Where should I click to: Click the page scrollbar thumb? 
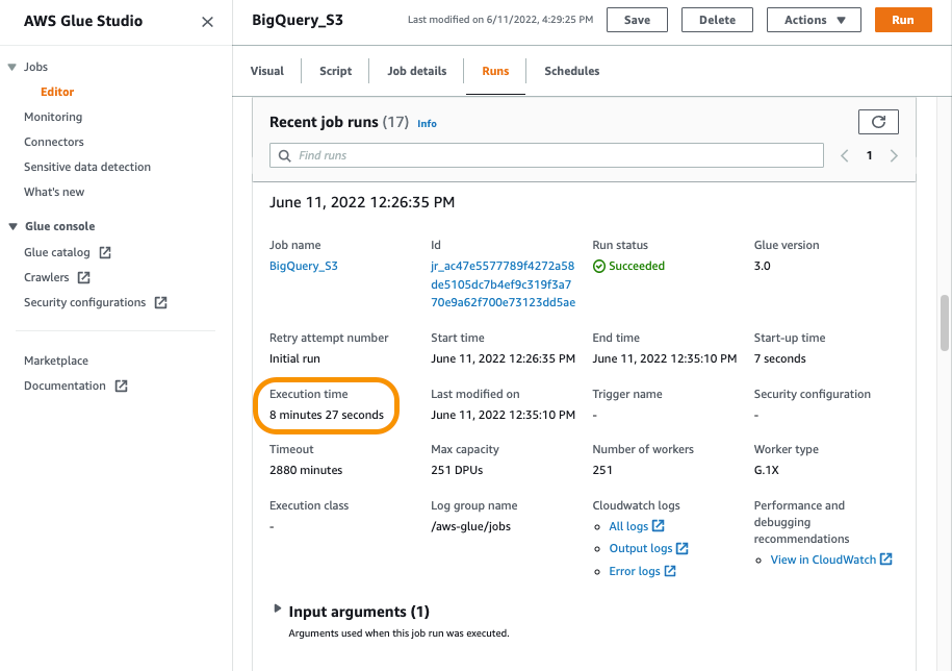coord(944,323)
